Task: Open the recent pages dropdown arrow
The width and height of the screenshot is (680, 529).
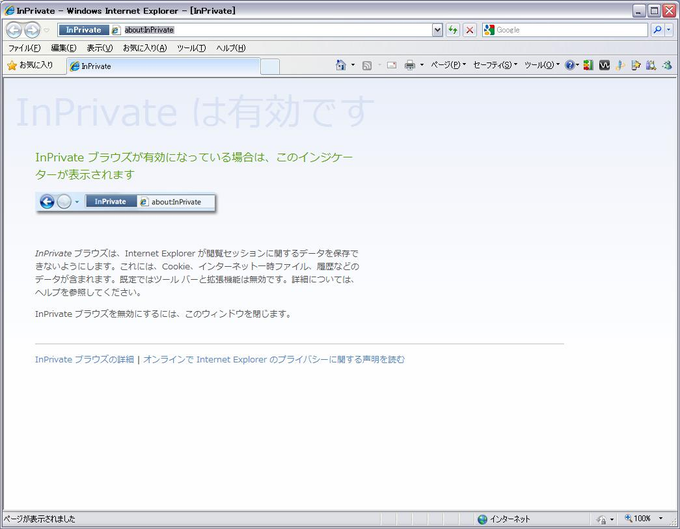Action: tap(46, 30)
